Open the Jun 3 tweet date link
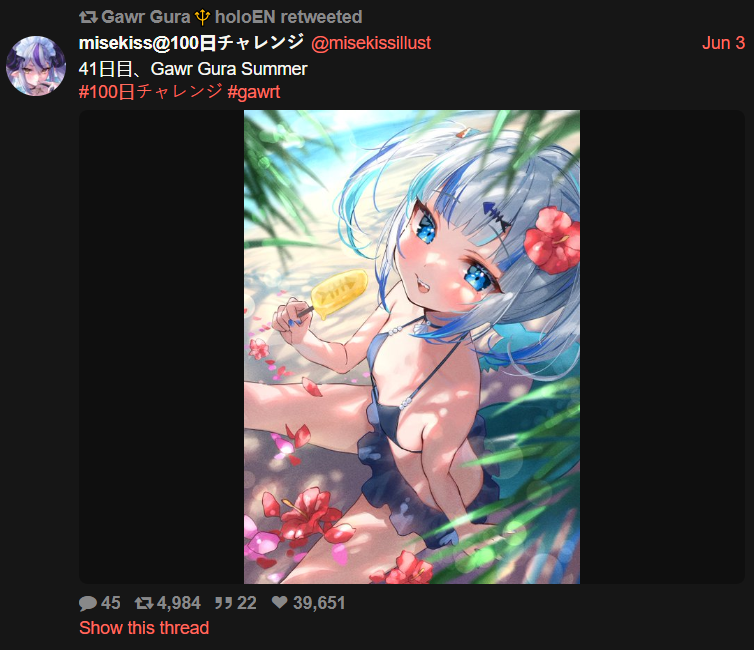The image size is (754, 650). (x=723, y=43)
